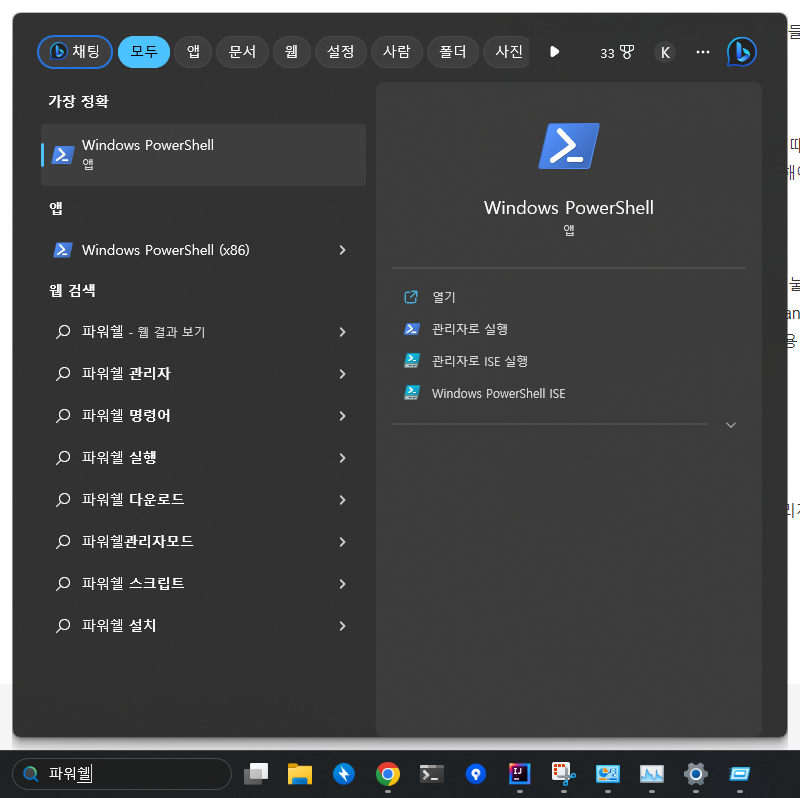Expand arrow for 파워쉘 관리자
Viewport: 800px width, 798px height.
(342, 374)
